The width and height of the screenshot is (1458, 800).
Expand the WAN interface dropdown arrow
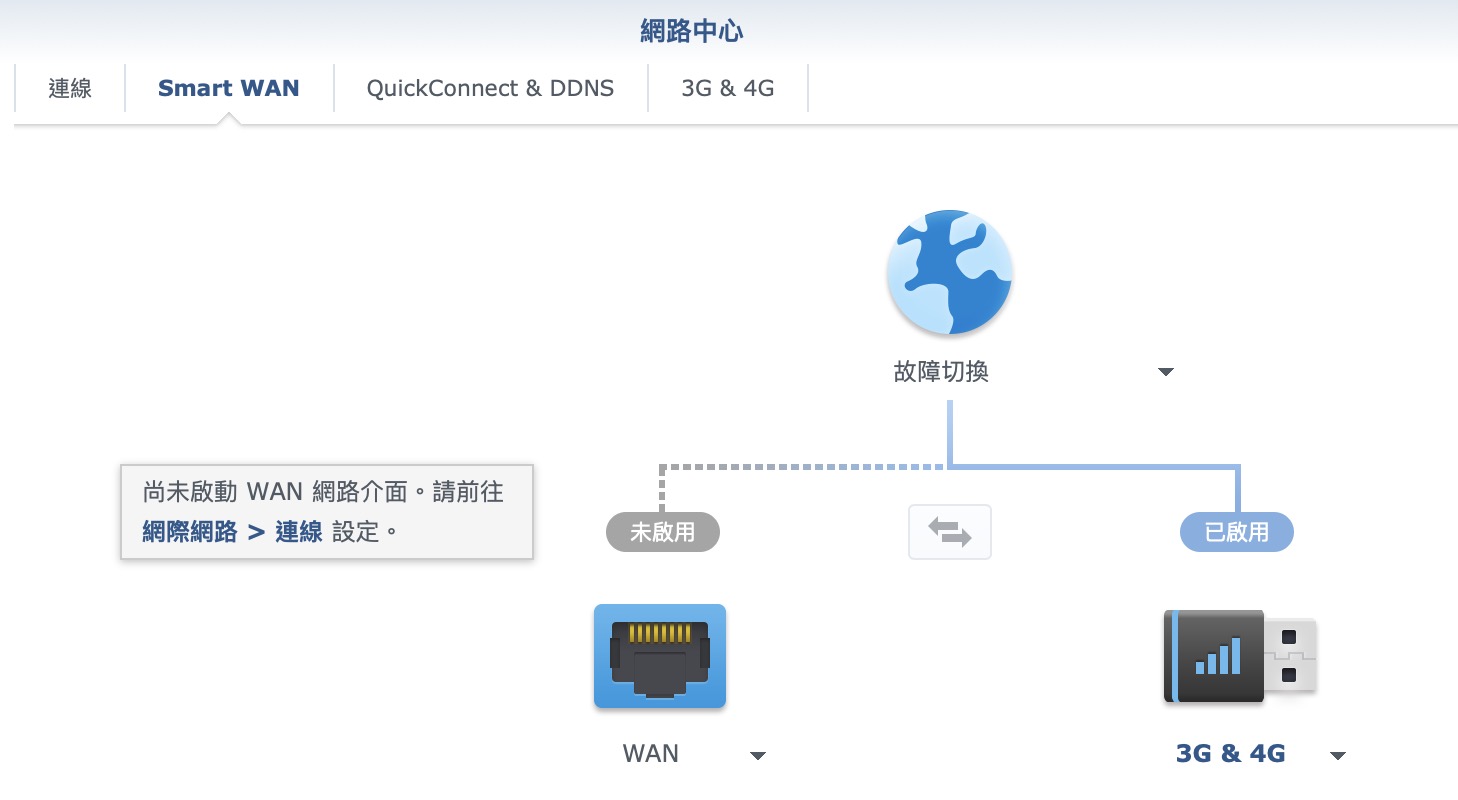tap(758, 755)
